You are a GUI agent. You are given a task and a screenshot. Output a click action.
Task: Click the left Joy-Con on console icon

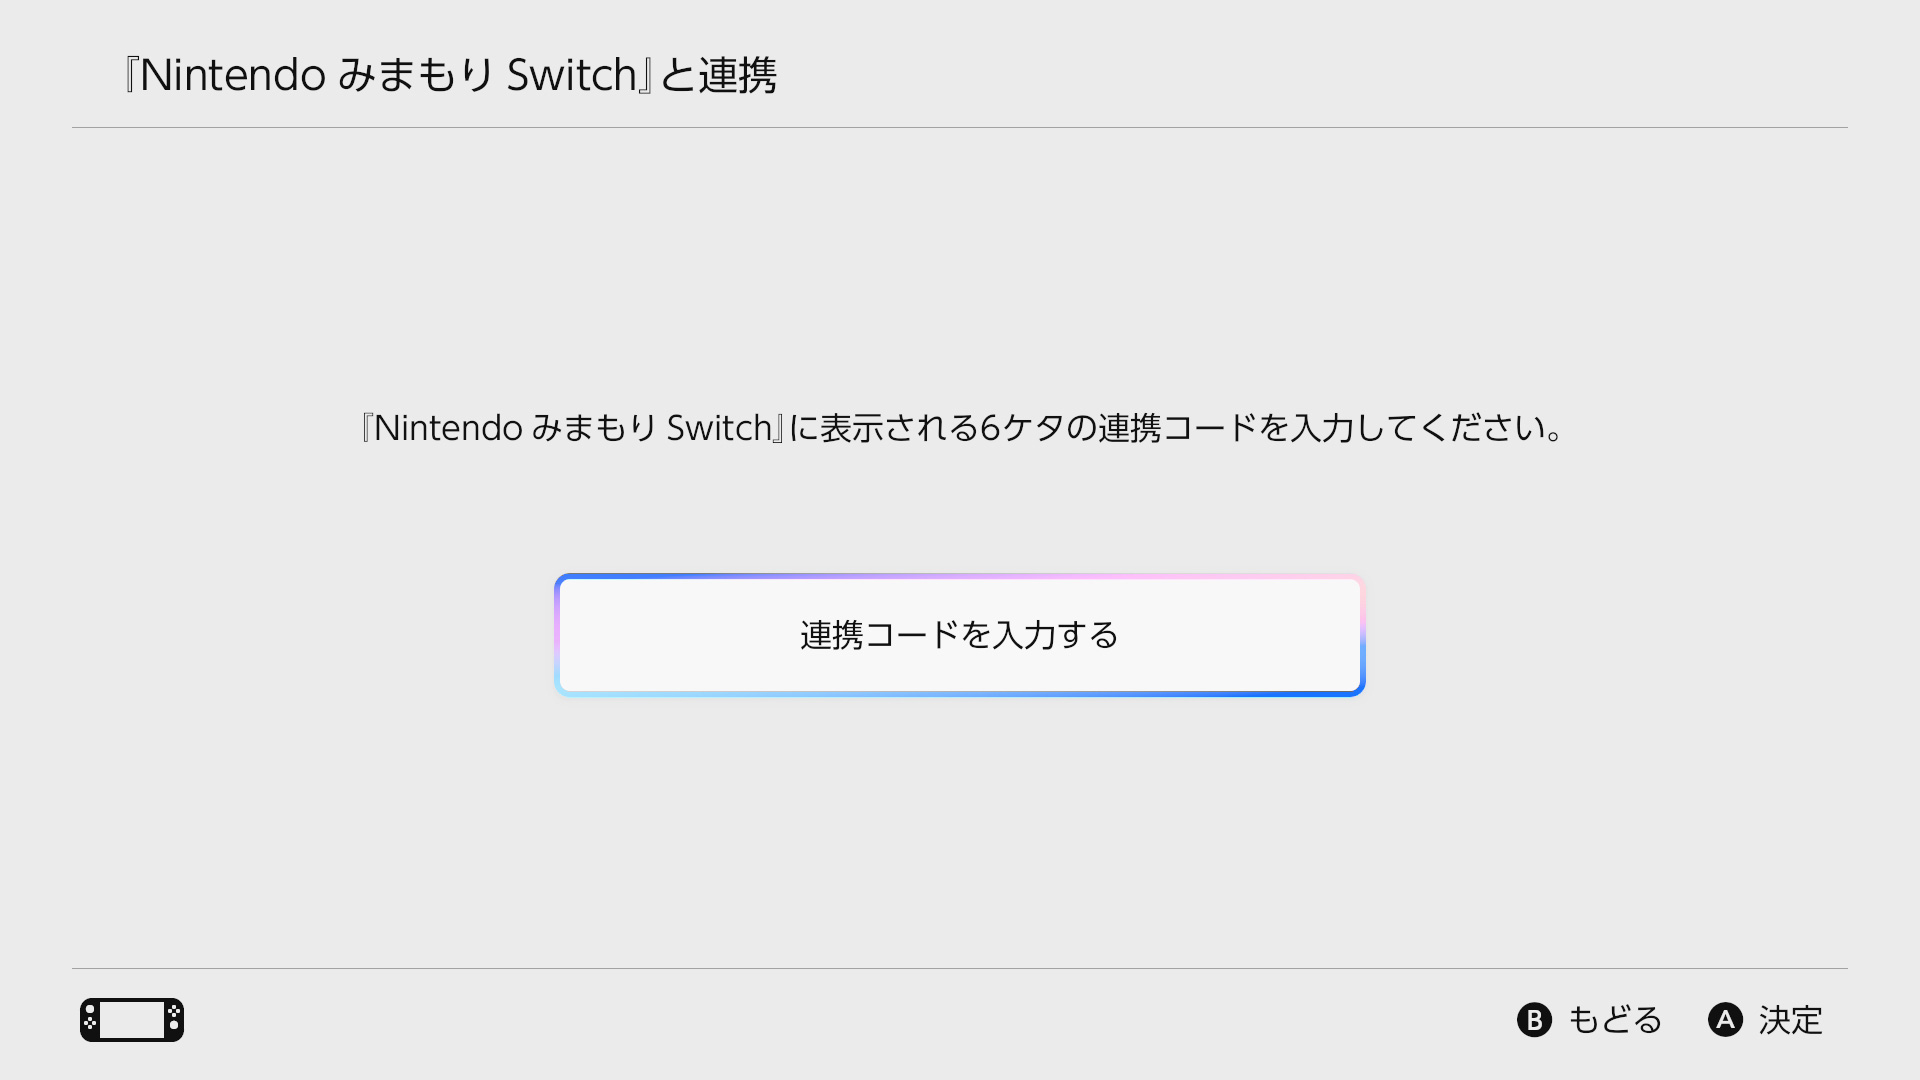pyautogui.click(x=90, y=1020)
